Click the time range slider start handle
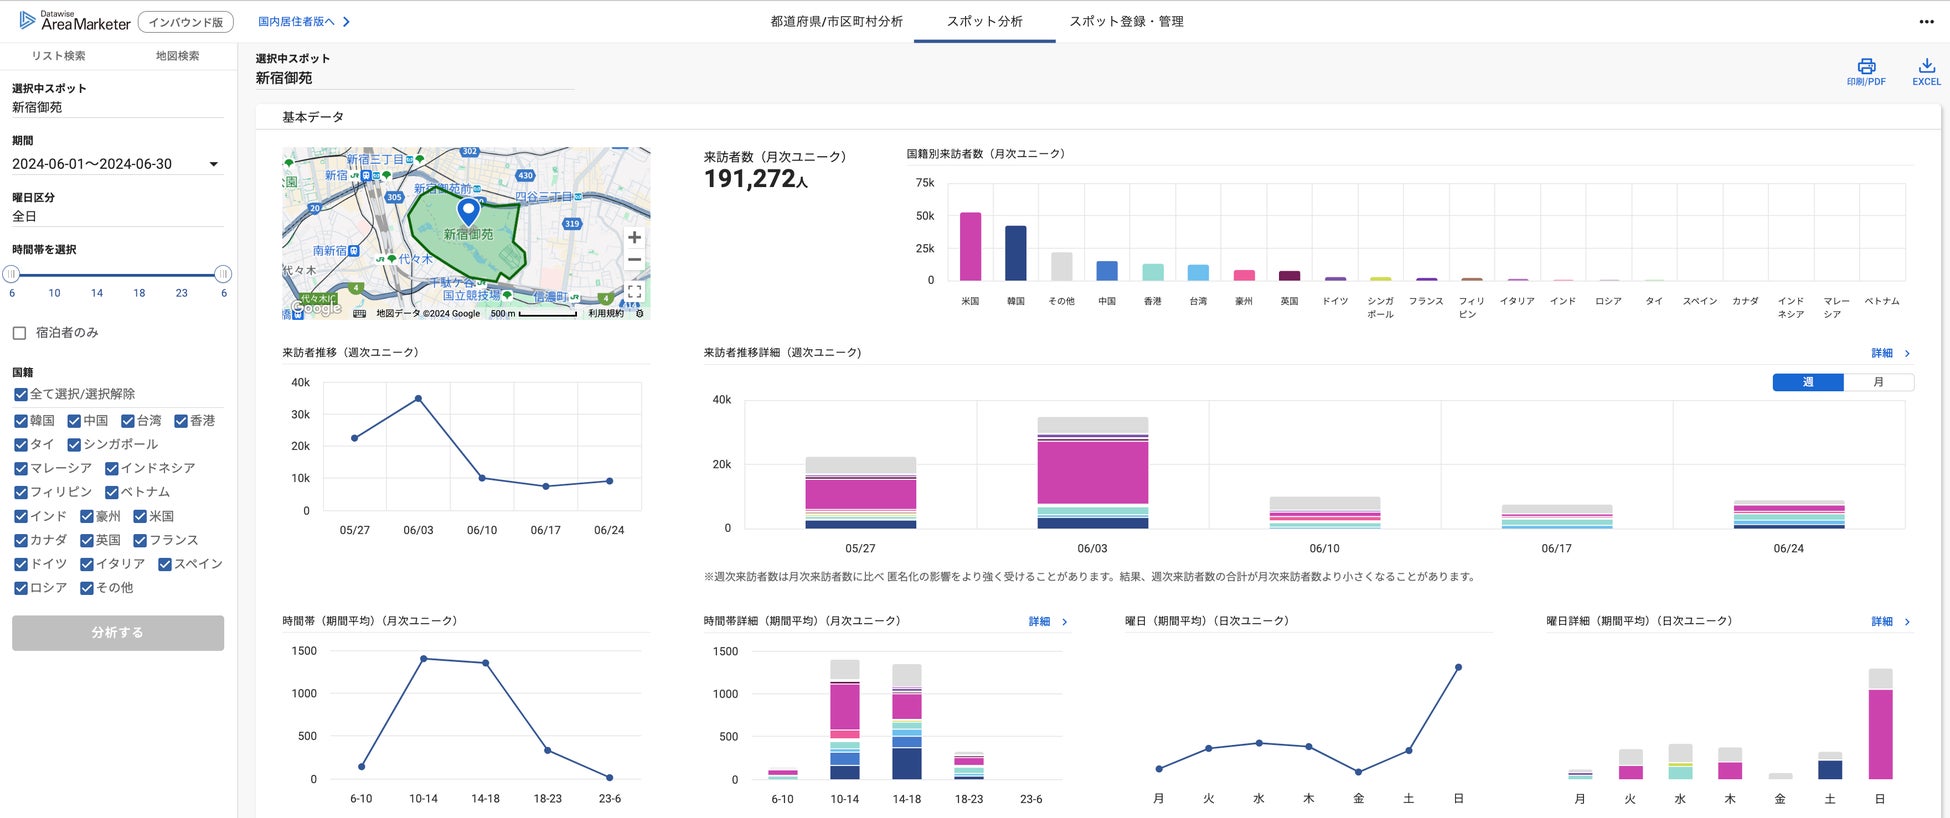The image size is (1950, 818). point(11,274)
